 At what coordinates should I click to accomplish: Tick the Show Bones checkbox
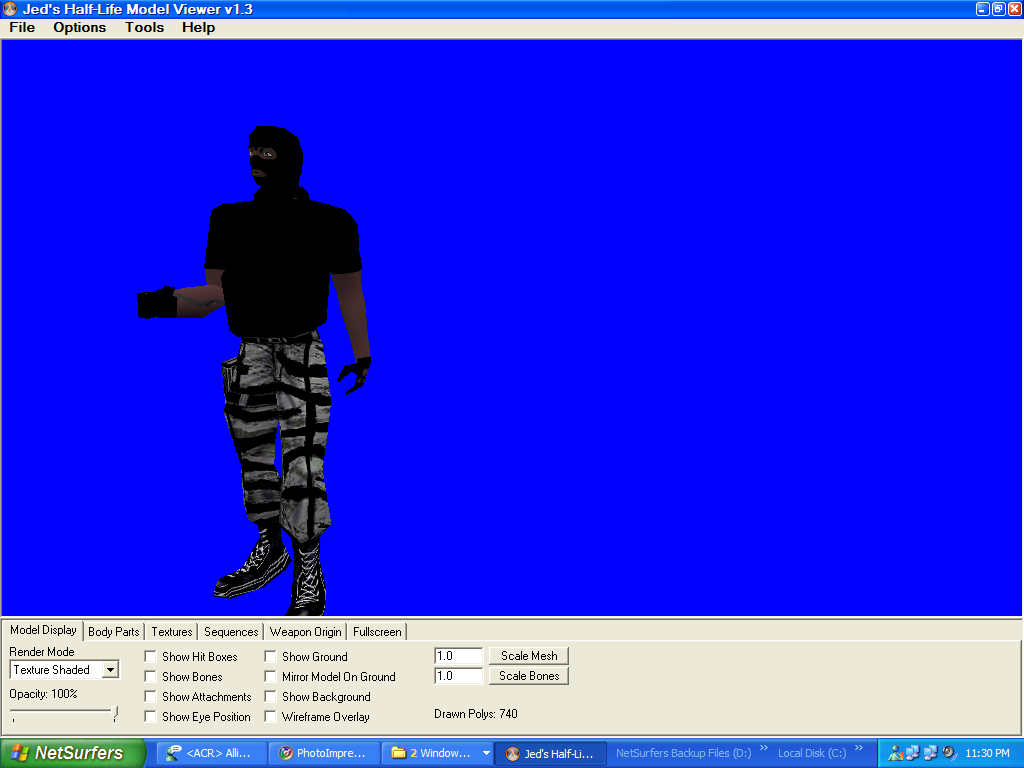click(150, 677)
